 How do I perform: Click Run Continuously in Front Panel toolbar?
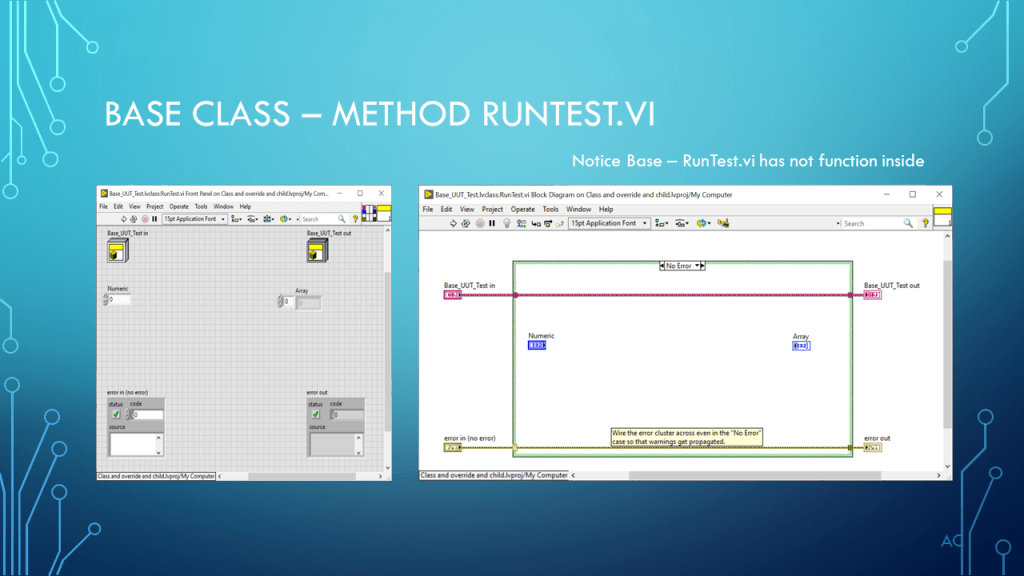pos(134,219)
